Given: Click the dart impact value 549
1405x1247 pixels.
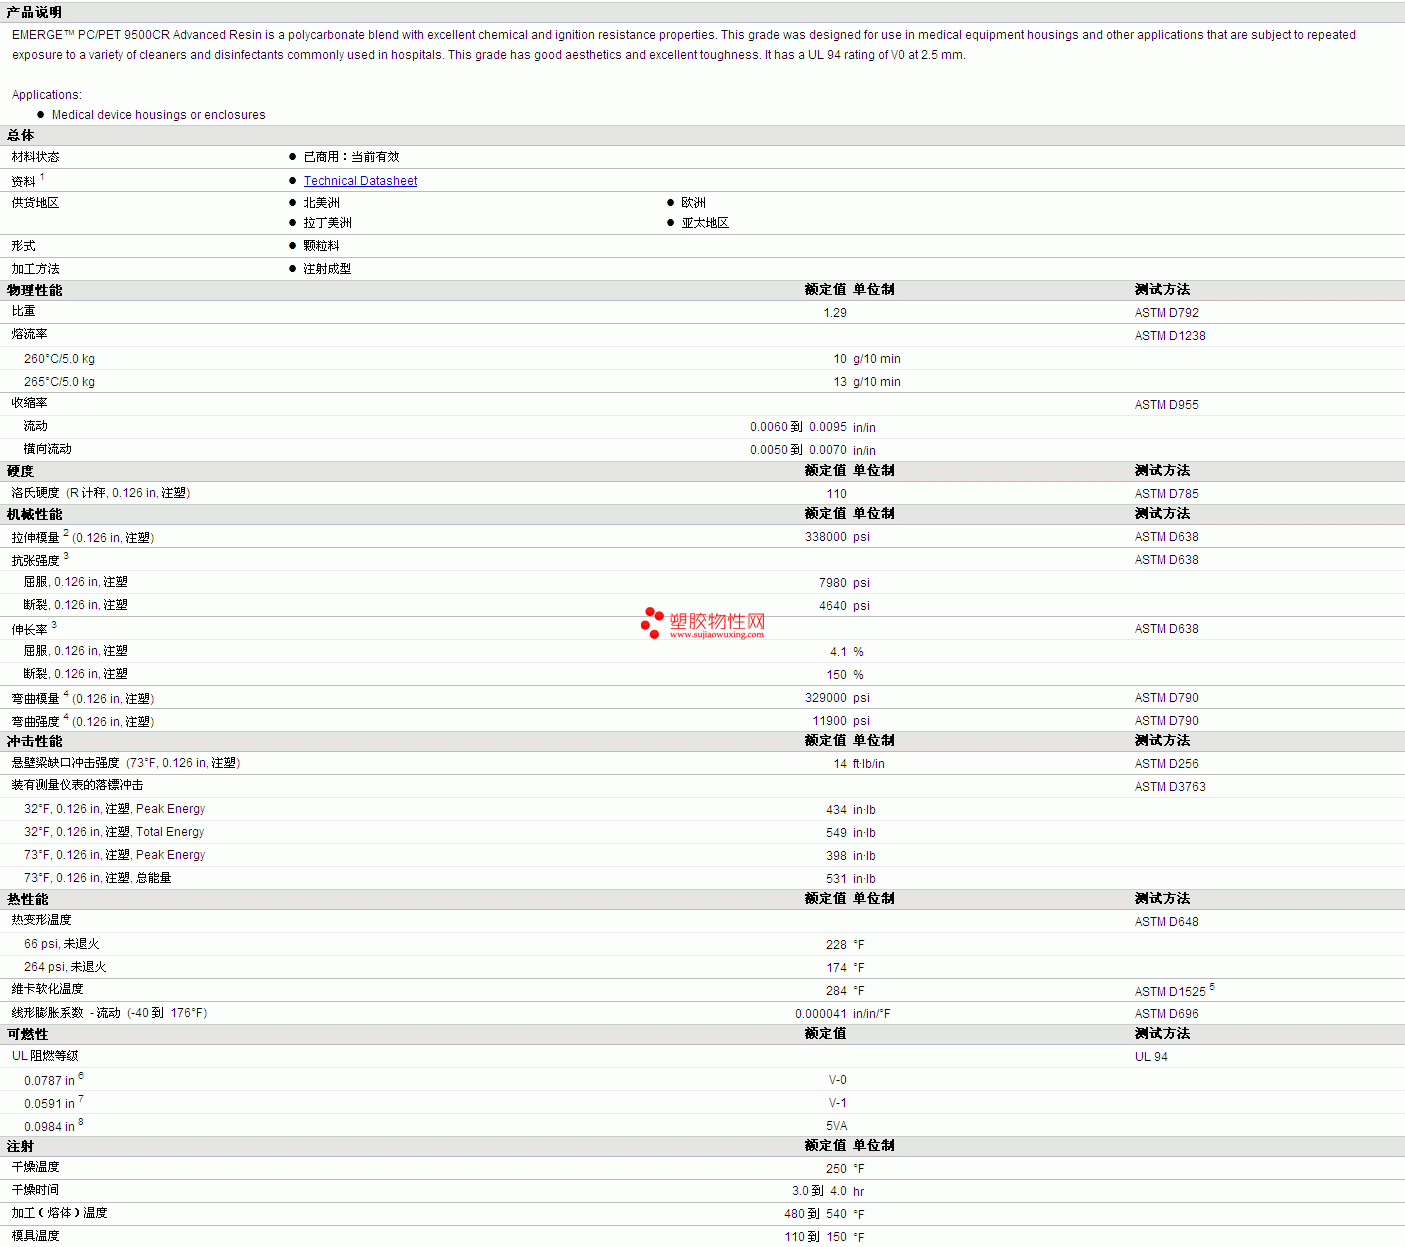Looking at the screenshot, I should 836,833.
